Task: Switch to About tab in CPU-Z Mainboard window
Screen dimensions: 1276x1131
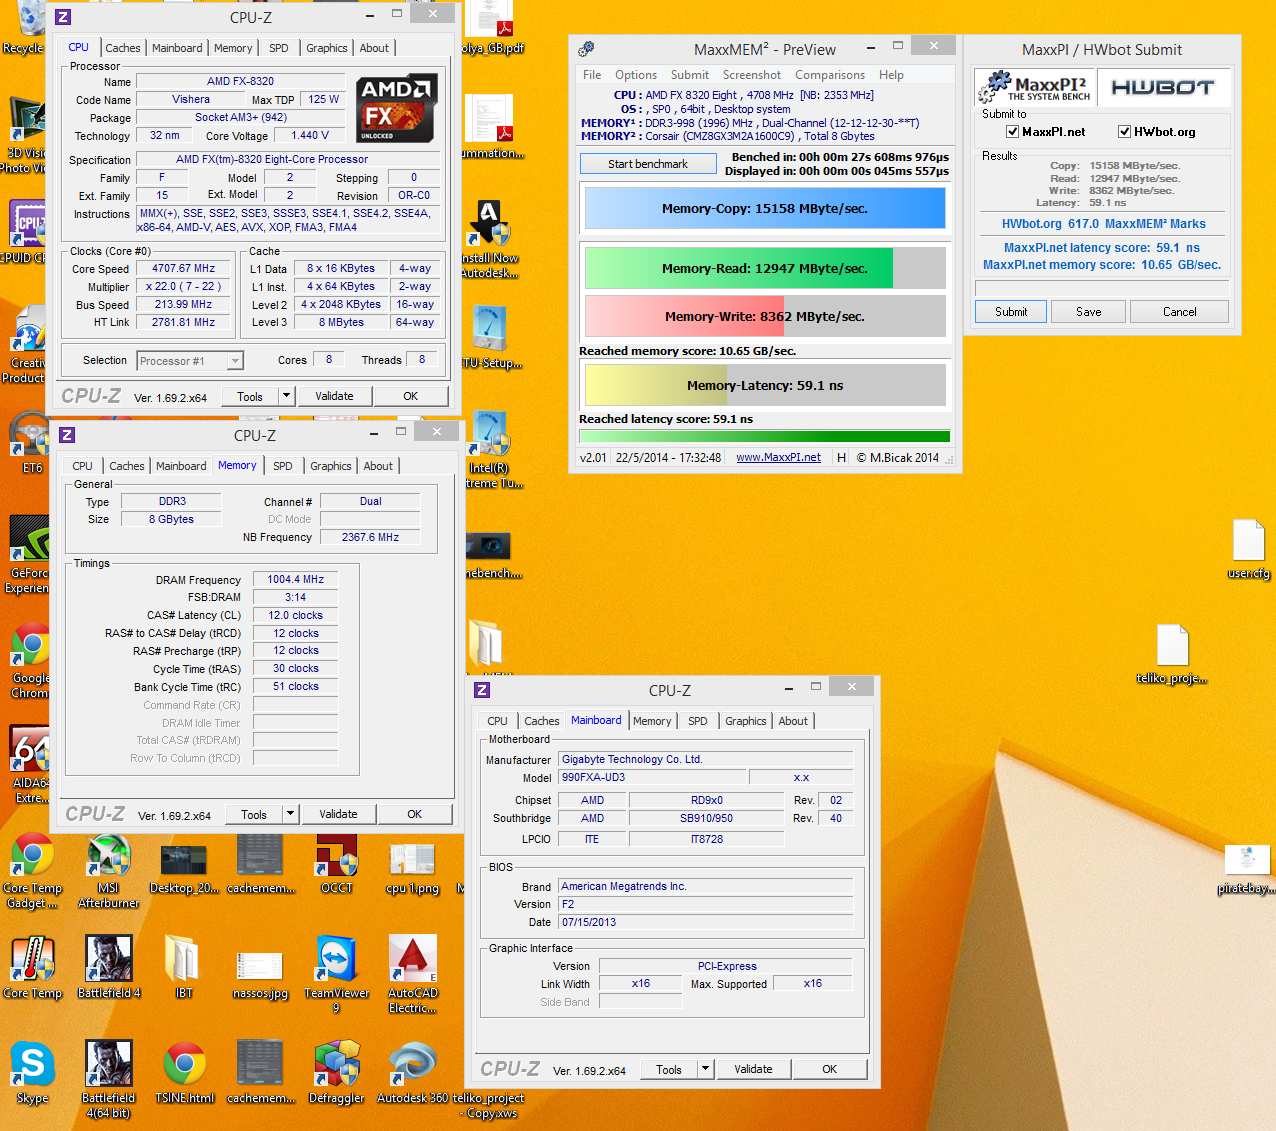Action: 793,721
